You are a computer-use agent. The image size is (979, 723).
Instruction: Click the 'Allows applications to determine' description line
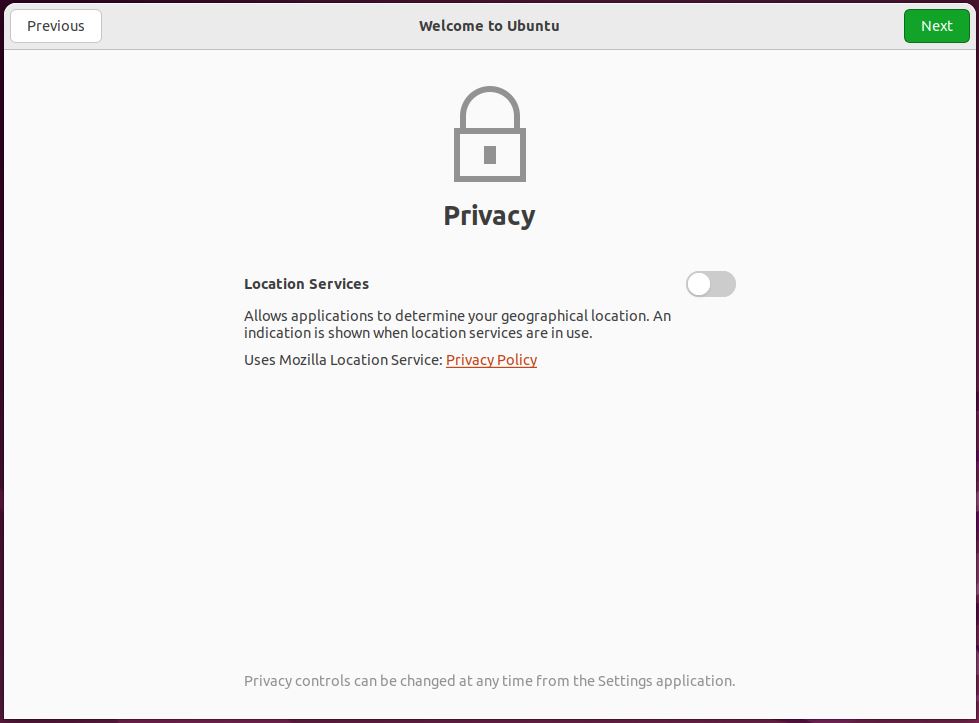(457, 316)
